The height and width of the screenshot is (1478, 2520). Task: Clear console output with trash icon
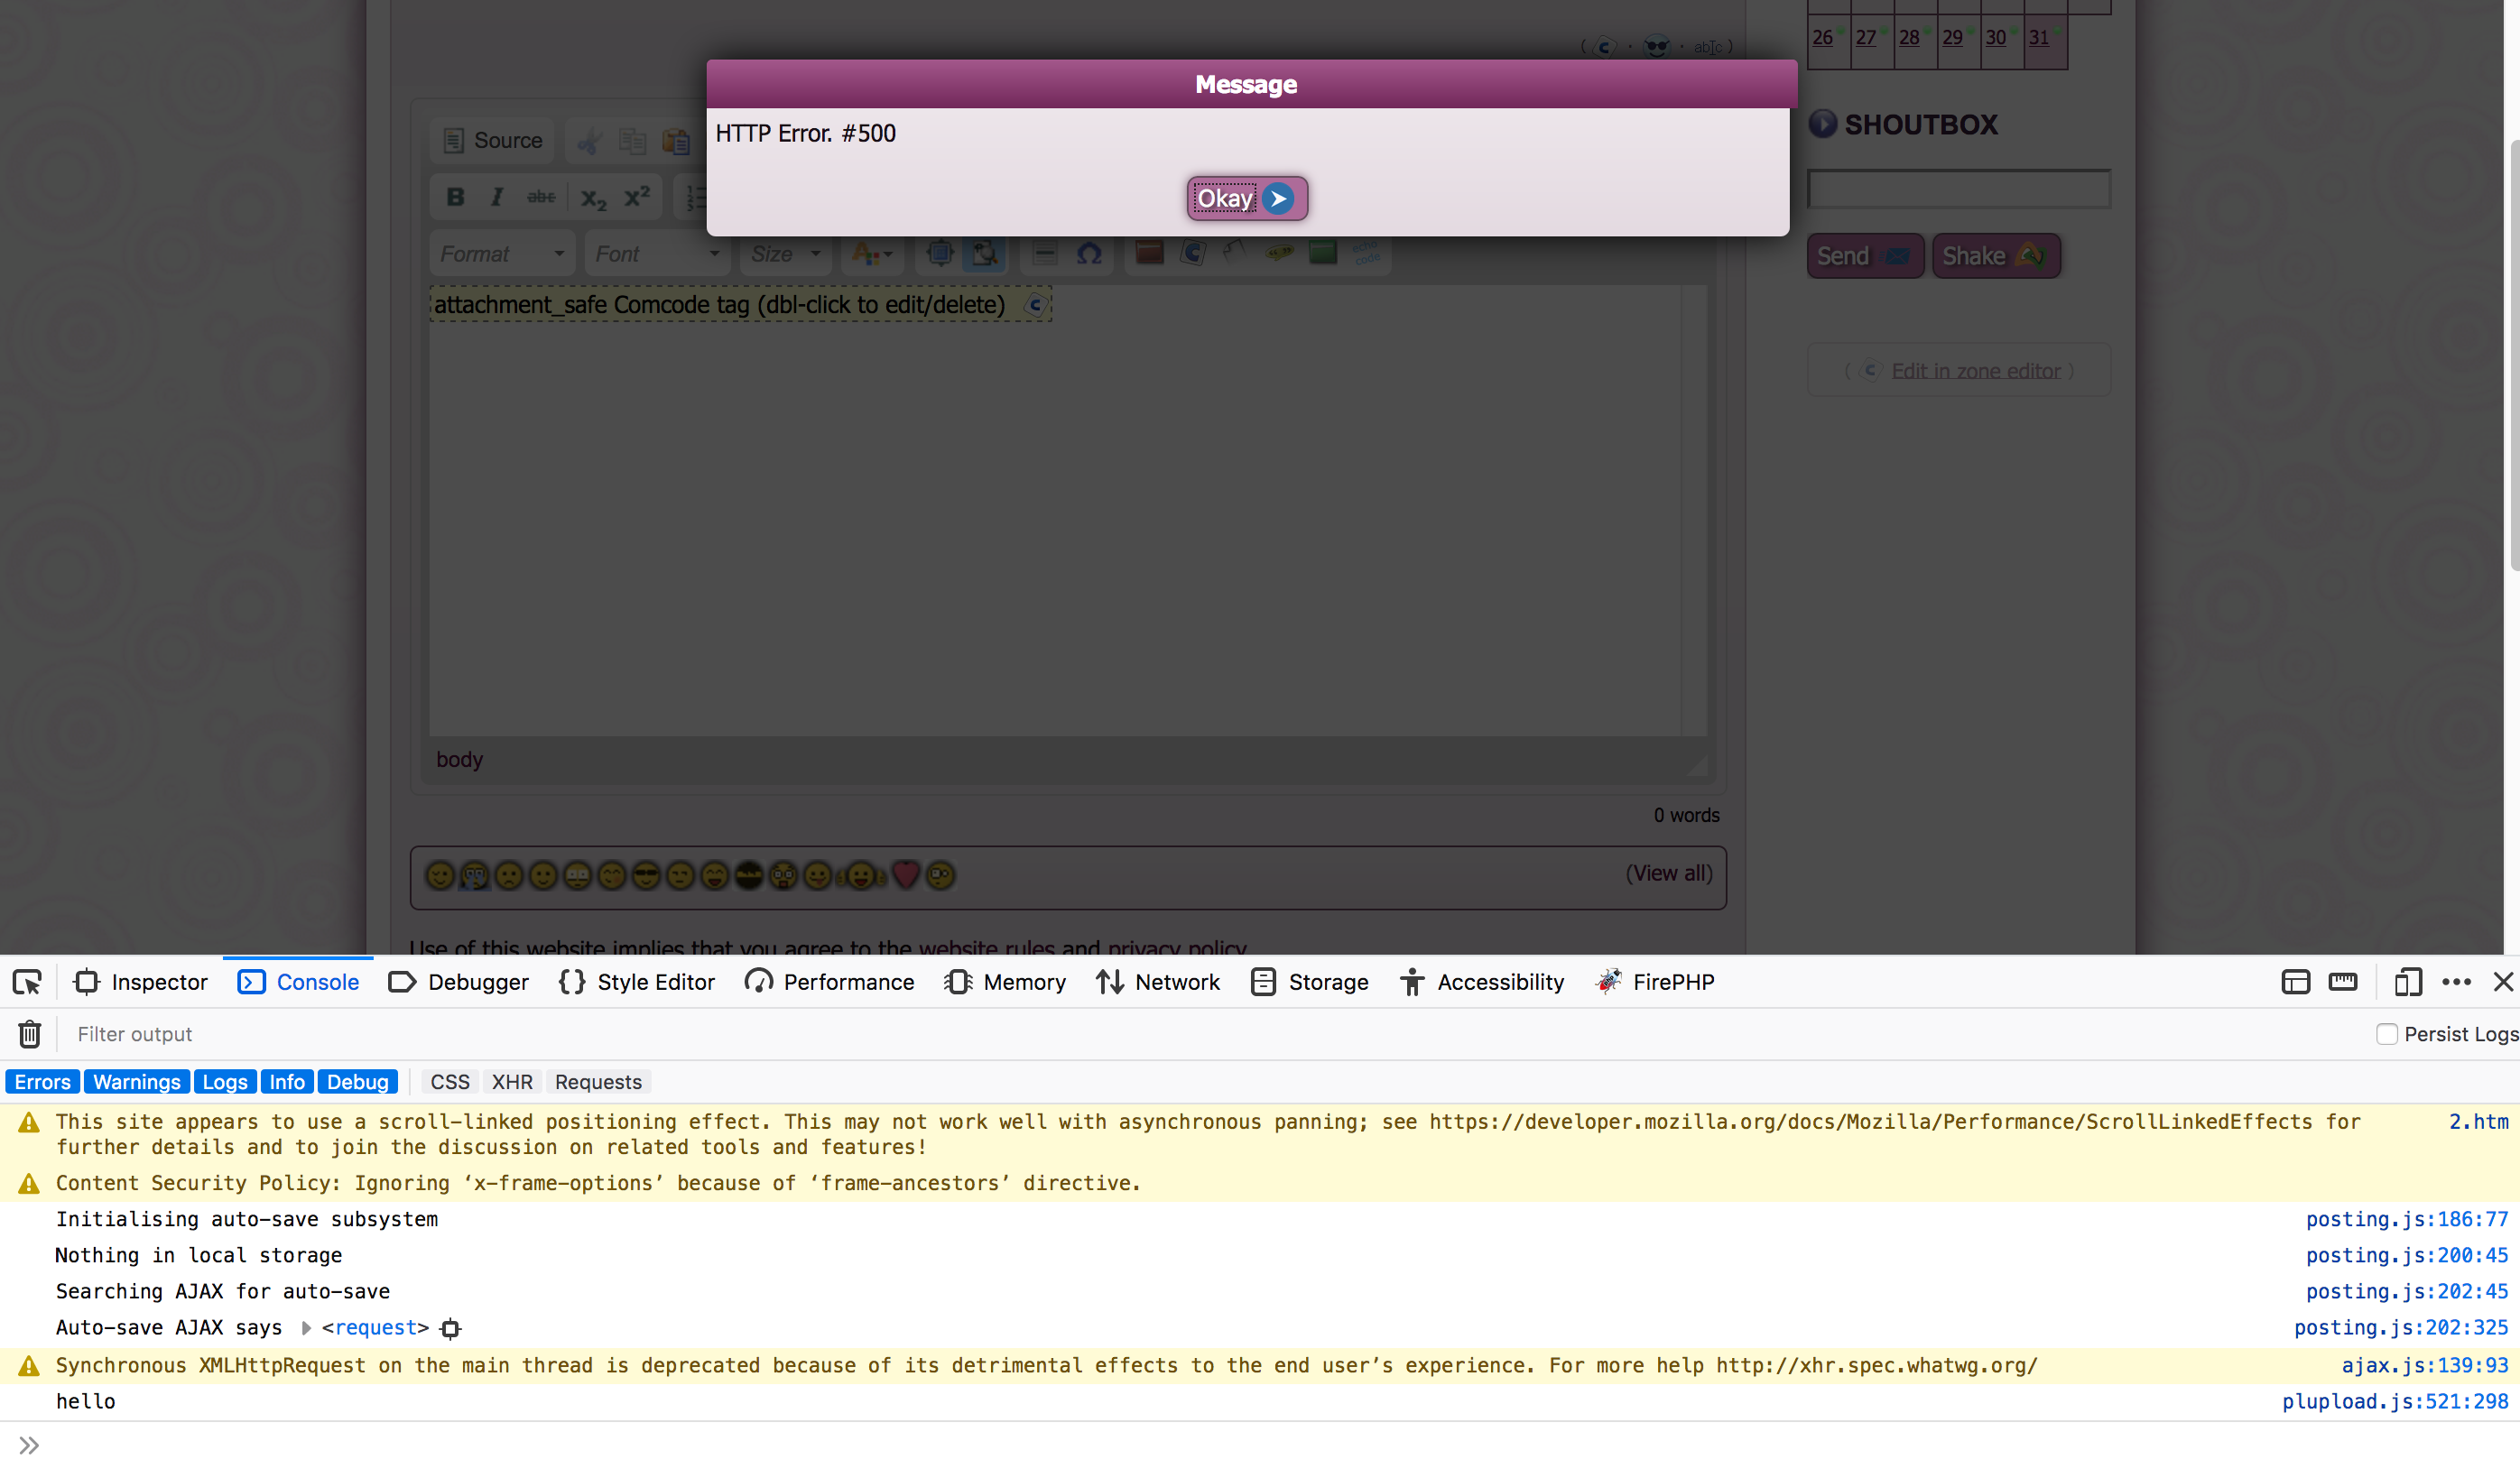pyautogui.click(x=29, y=1034)
